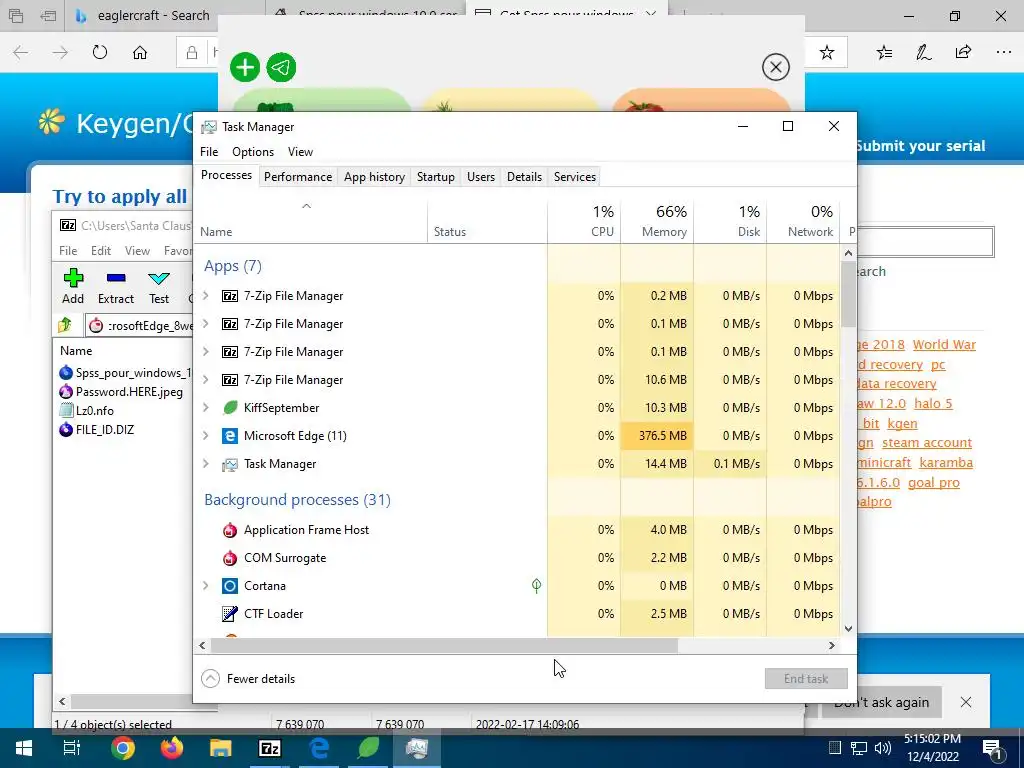Open Chrome from the taskbar

coord(123,748)
